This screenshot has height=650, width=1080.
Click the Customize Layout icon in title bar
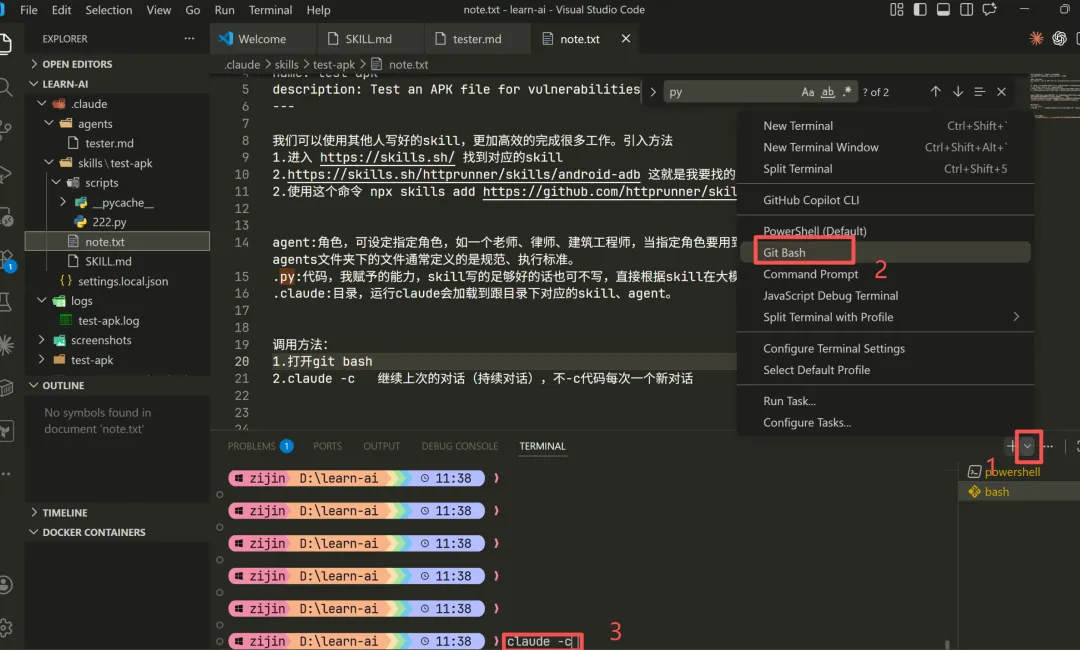[x=896, y=10]
